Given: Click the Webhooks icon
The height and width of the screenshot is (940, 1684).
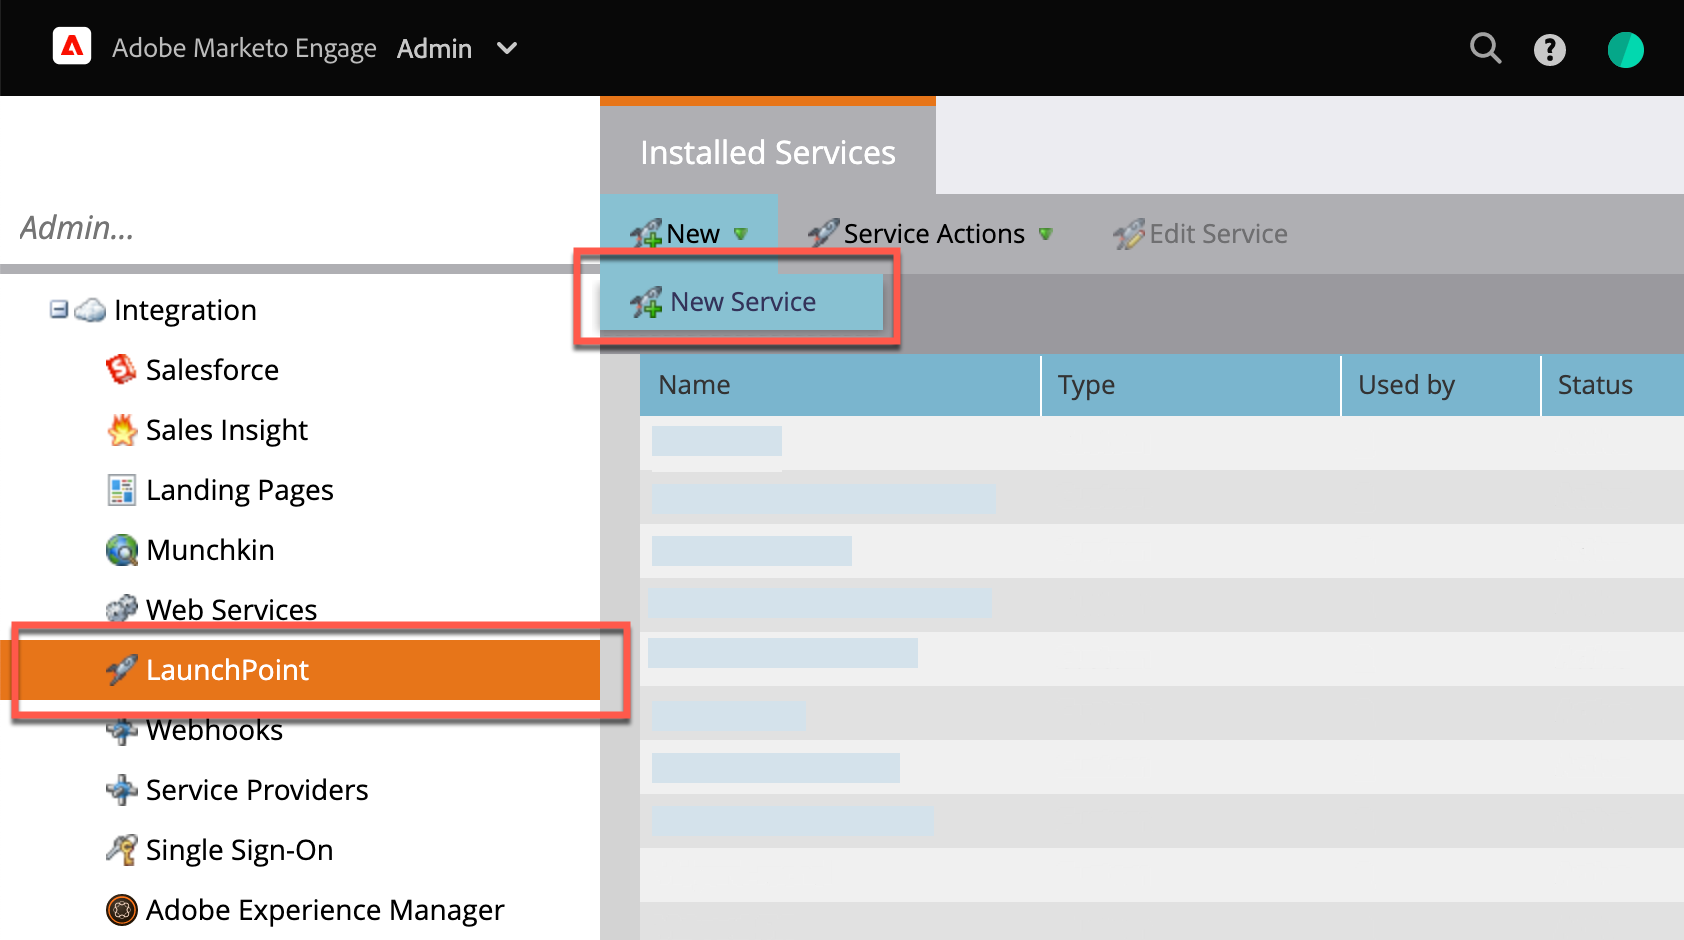Looking at the screenshot, I should click(122, 731).
